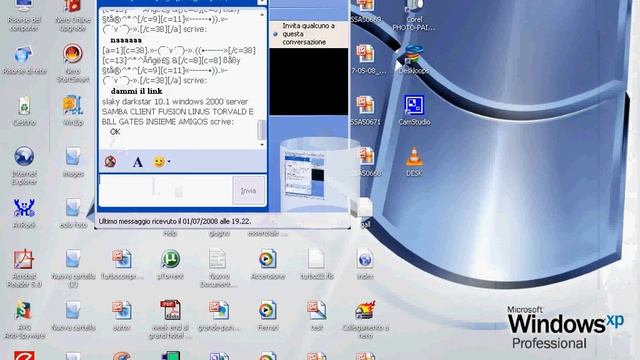640x360 pixels.
Task: Click the chat history scrollbar down arrow
Action: (x=262, y=145)
